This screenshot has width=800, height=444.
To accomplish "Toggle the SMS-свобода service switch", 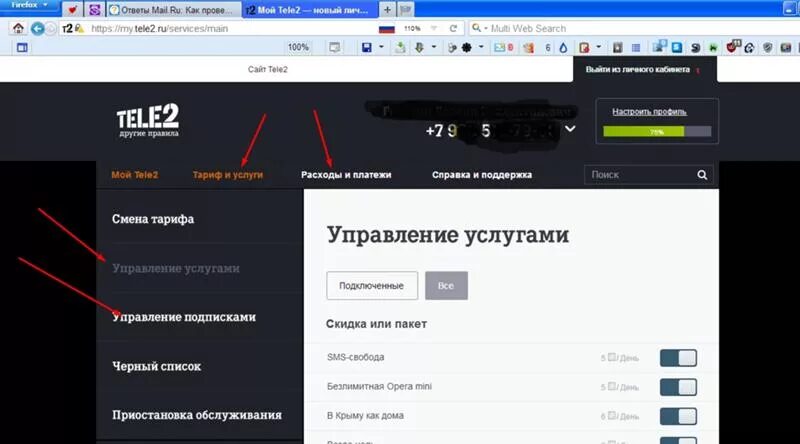I will pyautogui.click(x=678, y=358).
